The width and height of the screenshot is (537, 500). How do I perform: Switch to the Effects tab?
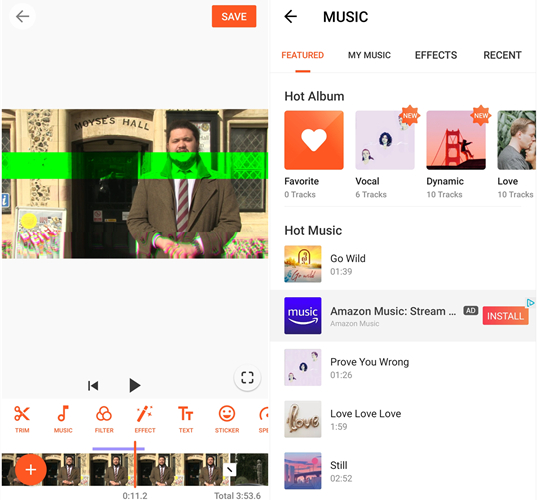click(x=436, y=55)
